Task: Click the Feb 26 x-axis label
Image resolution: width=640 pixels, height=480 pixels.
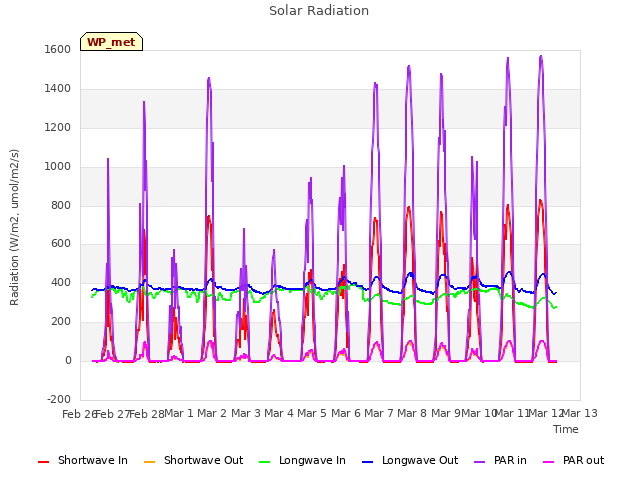Action: tap(79, 414)
